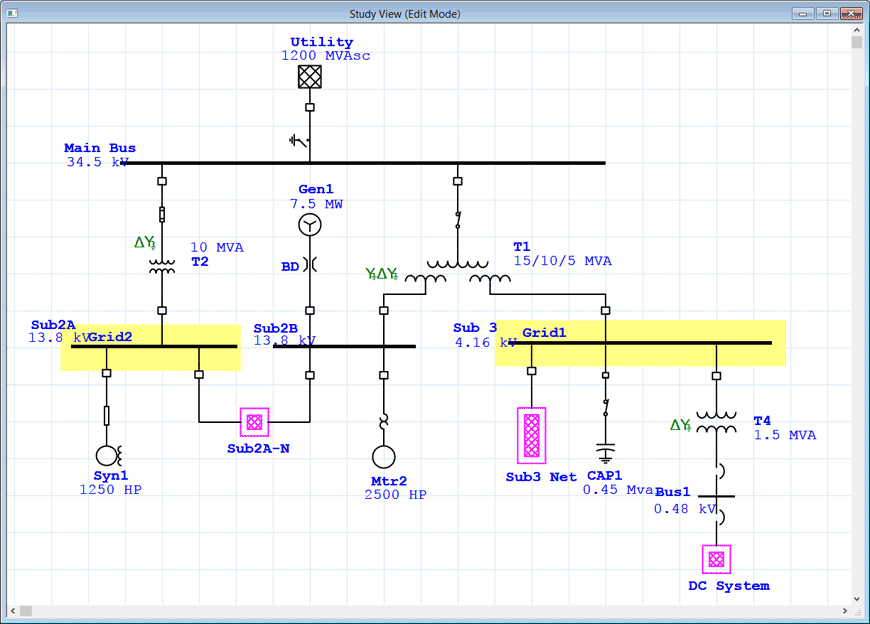This screenshot has height=624, width=870.
Task: Select the Main Bus bar
Action: (x=363, y=163)
